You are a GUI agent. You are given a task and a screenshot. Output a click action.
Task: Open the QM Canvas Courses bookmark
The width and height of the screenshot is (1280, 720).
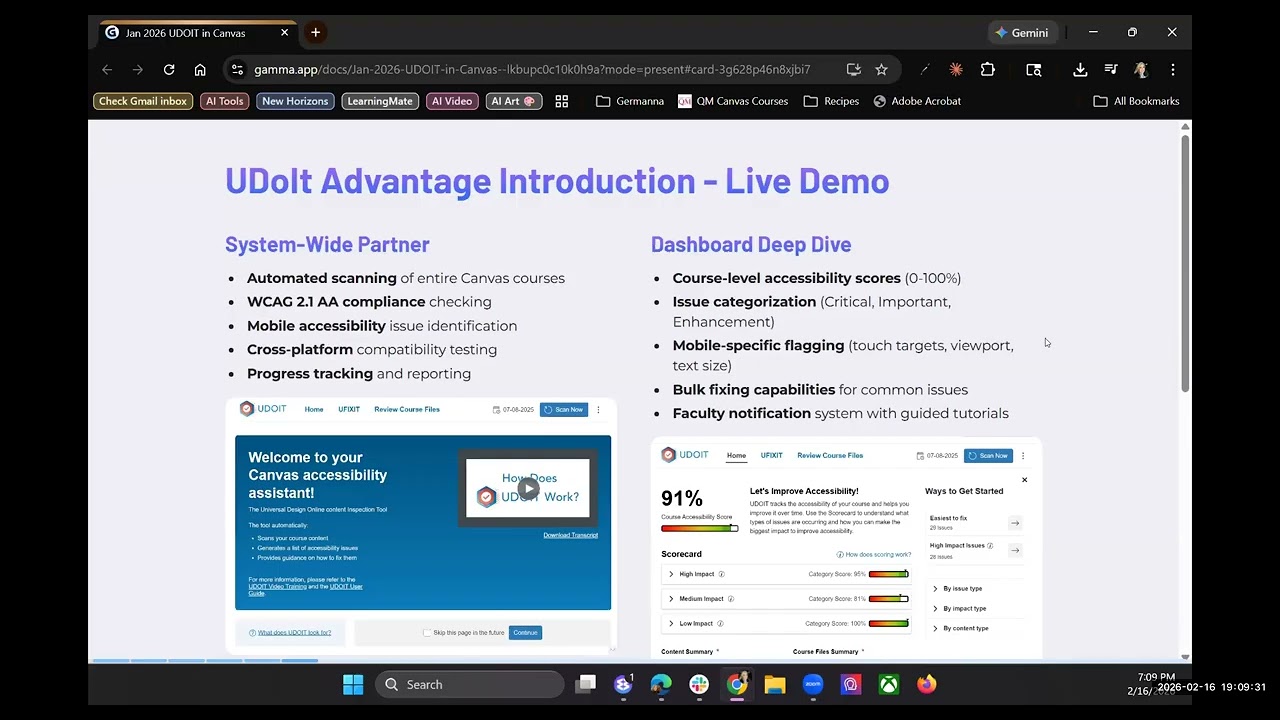pos(733,101)
